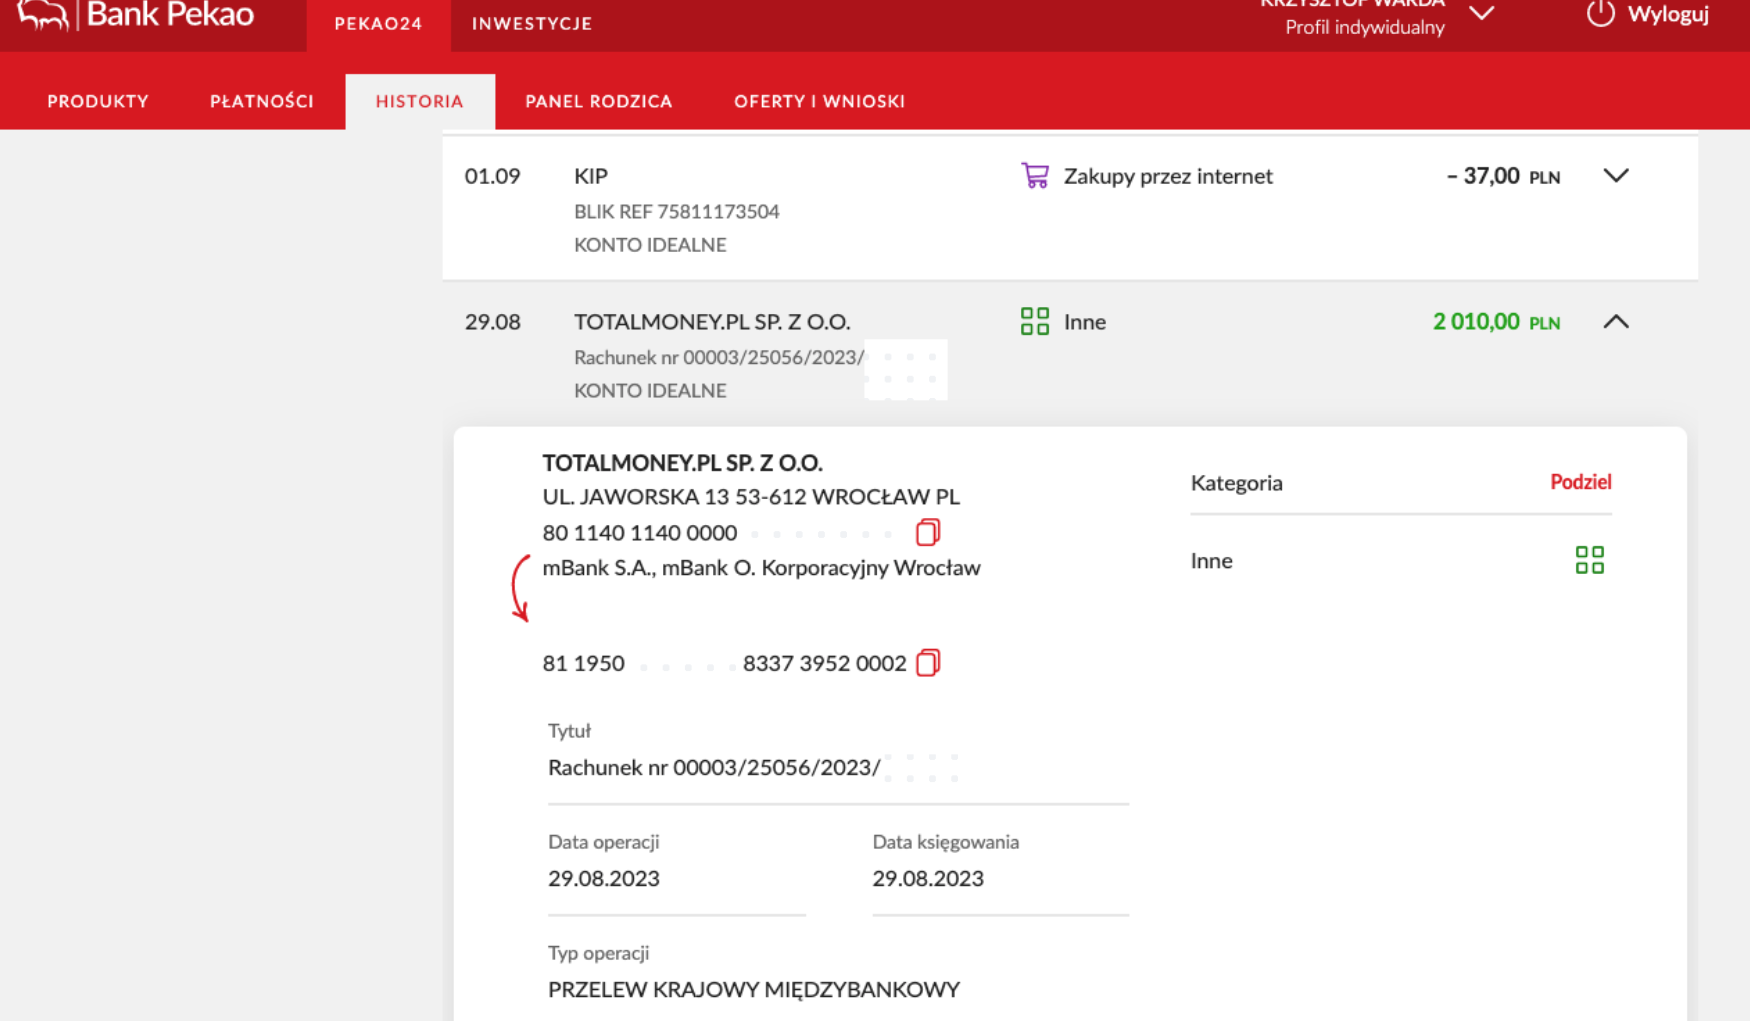
Task: Click the address UL. JAWORSKA 13 text
Action: coord(751,496)
